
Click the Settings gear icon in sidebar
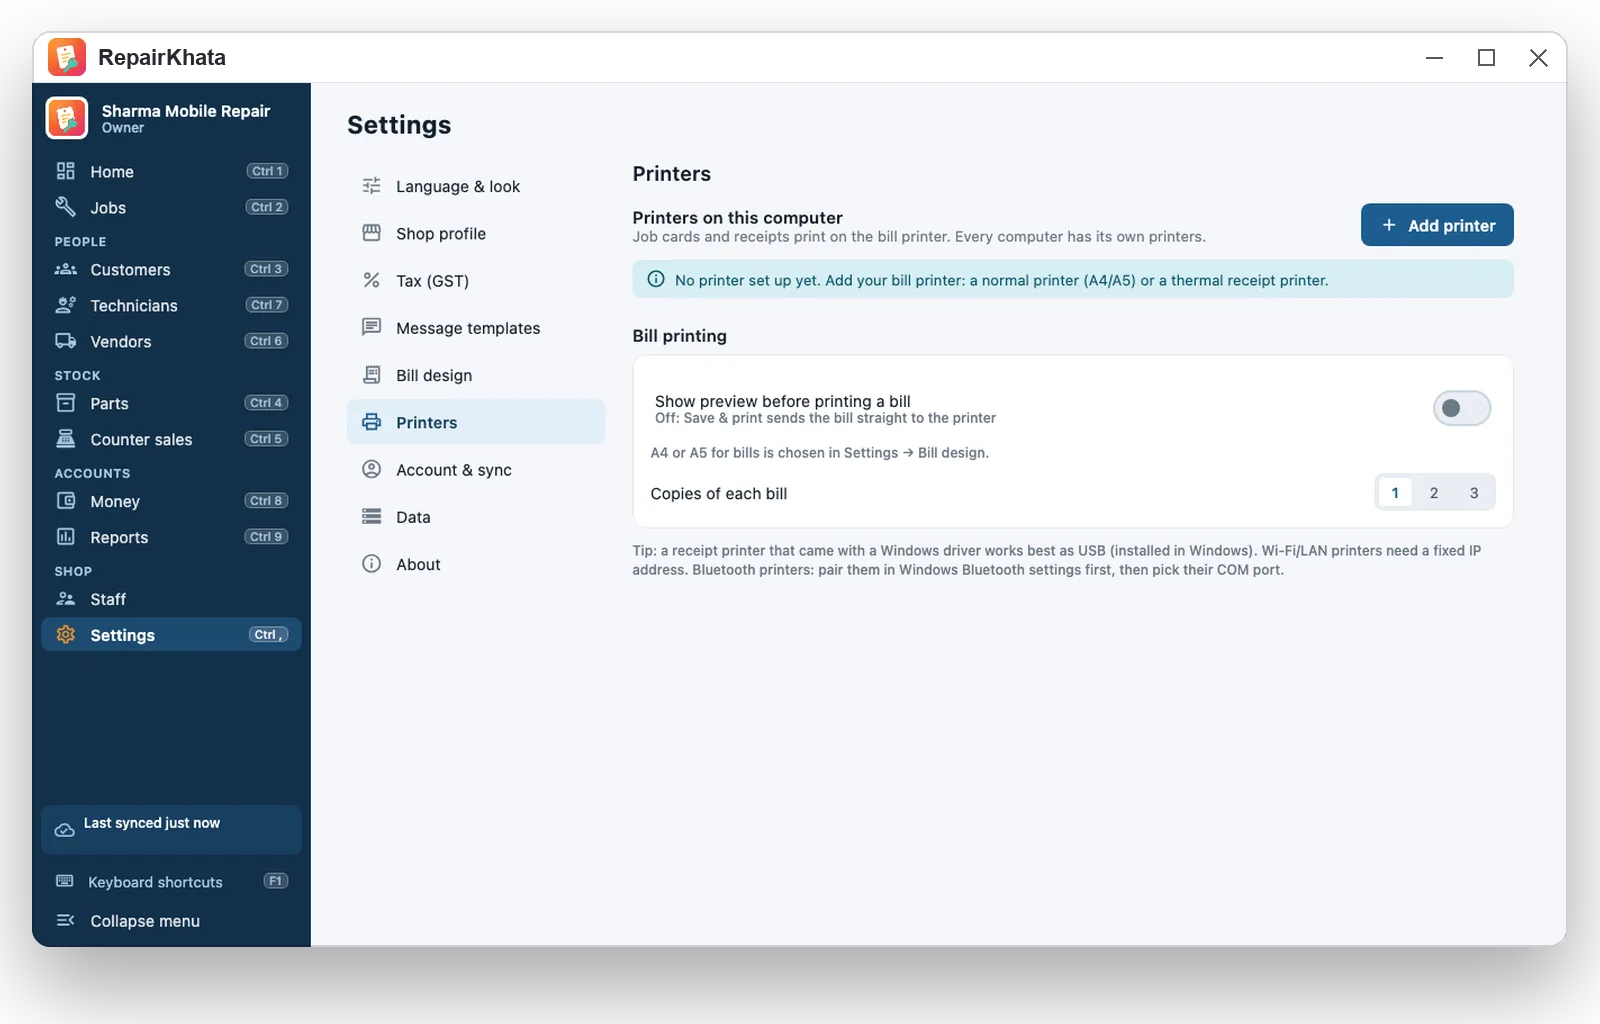[x=66, y=635]
